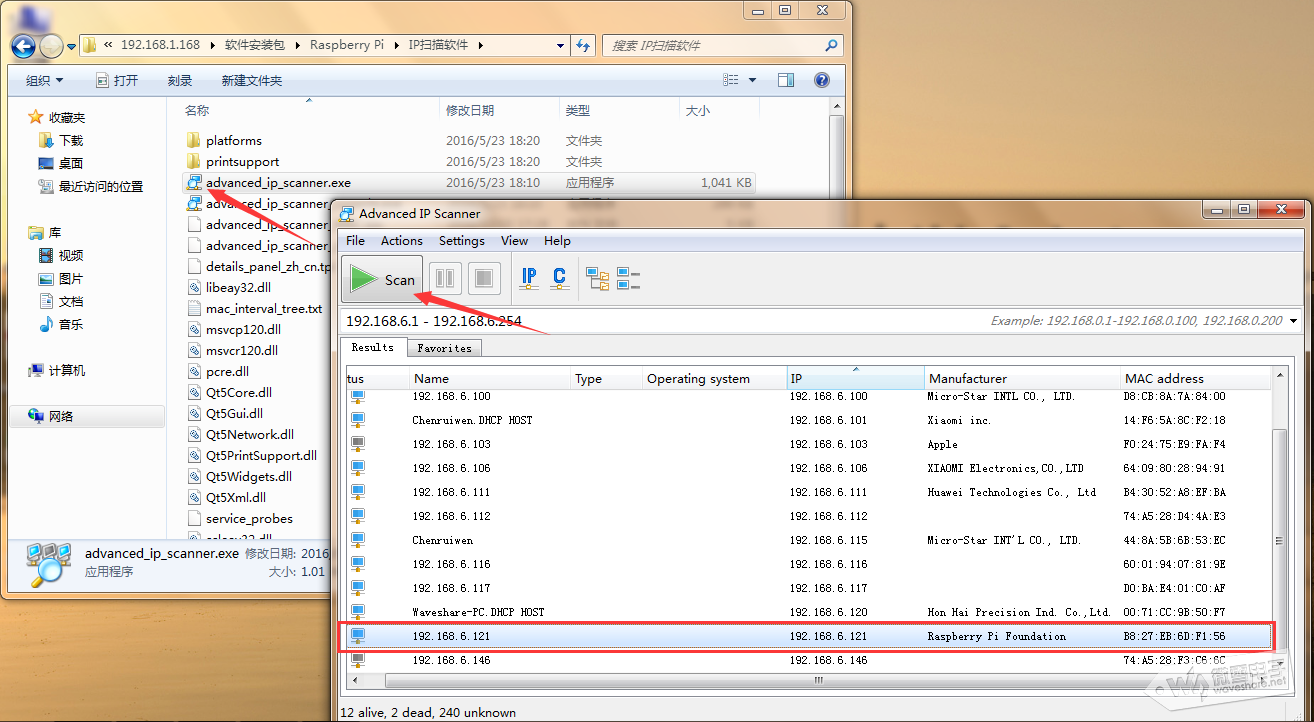
Task: Click the grey dead-host icon of 192.168.6.103
Action: (358, 444)
